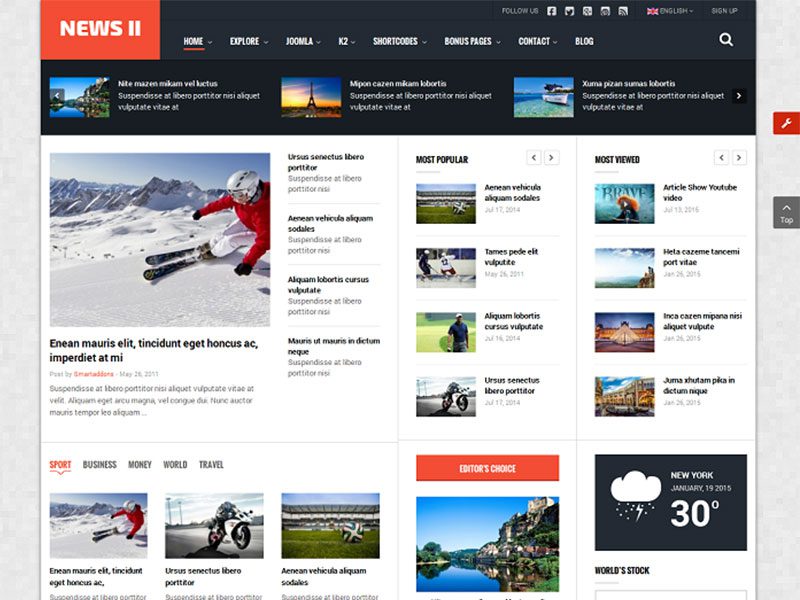Expand the Contact menu
Screen dimensions: 800x600
(x=538, y=41)
